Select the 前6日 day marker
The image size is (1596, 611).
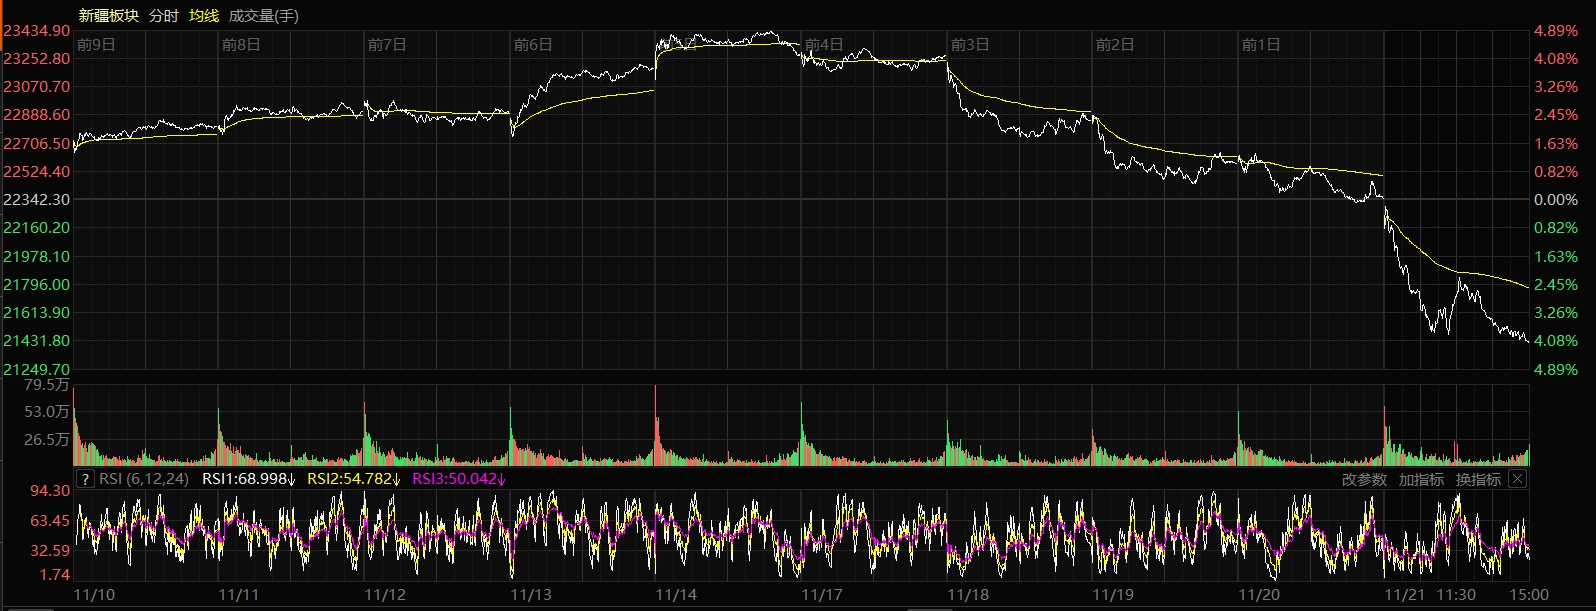pyautogui.click(x=533, y=45)
